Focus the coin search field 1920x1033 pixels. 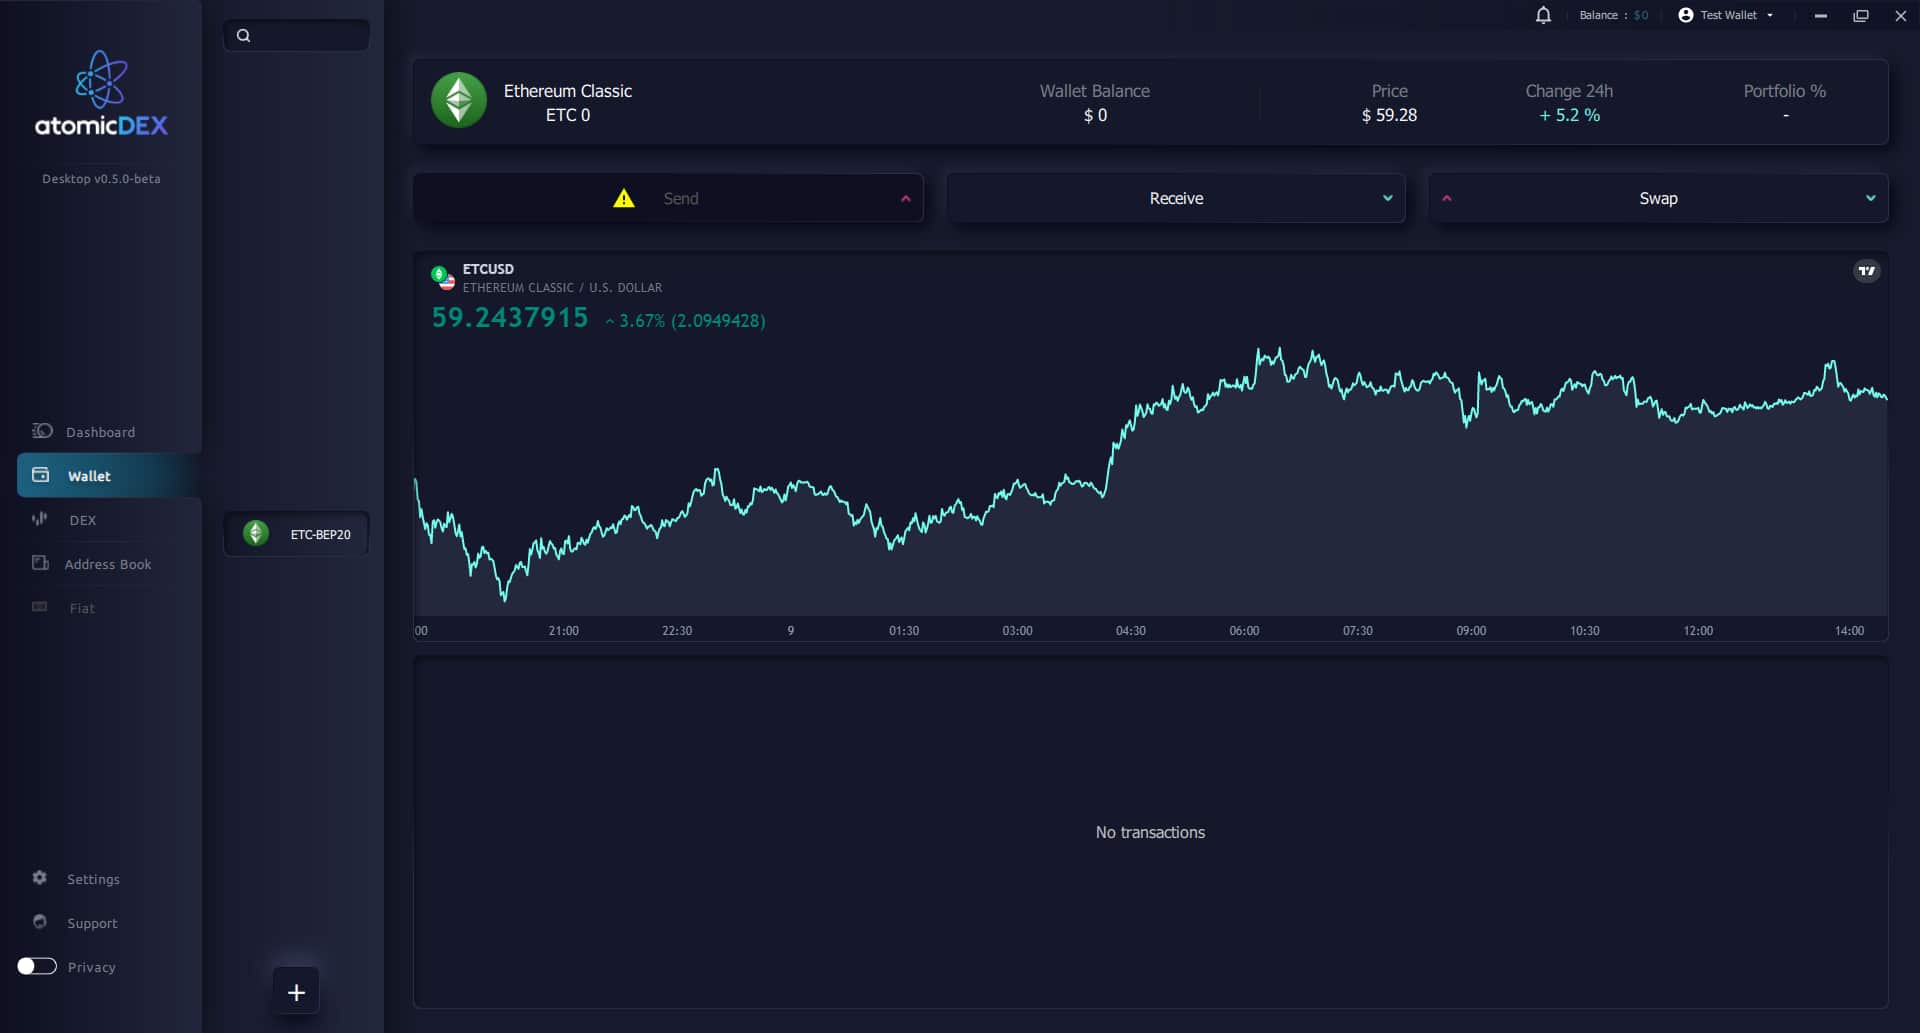pyautogui.click(x=297, y=36)
